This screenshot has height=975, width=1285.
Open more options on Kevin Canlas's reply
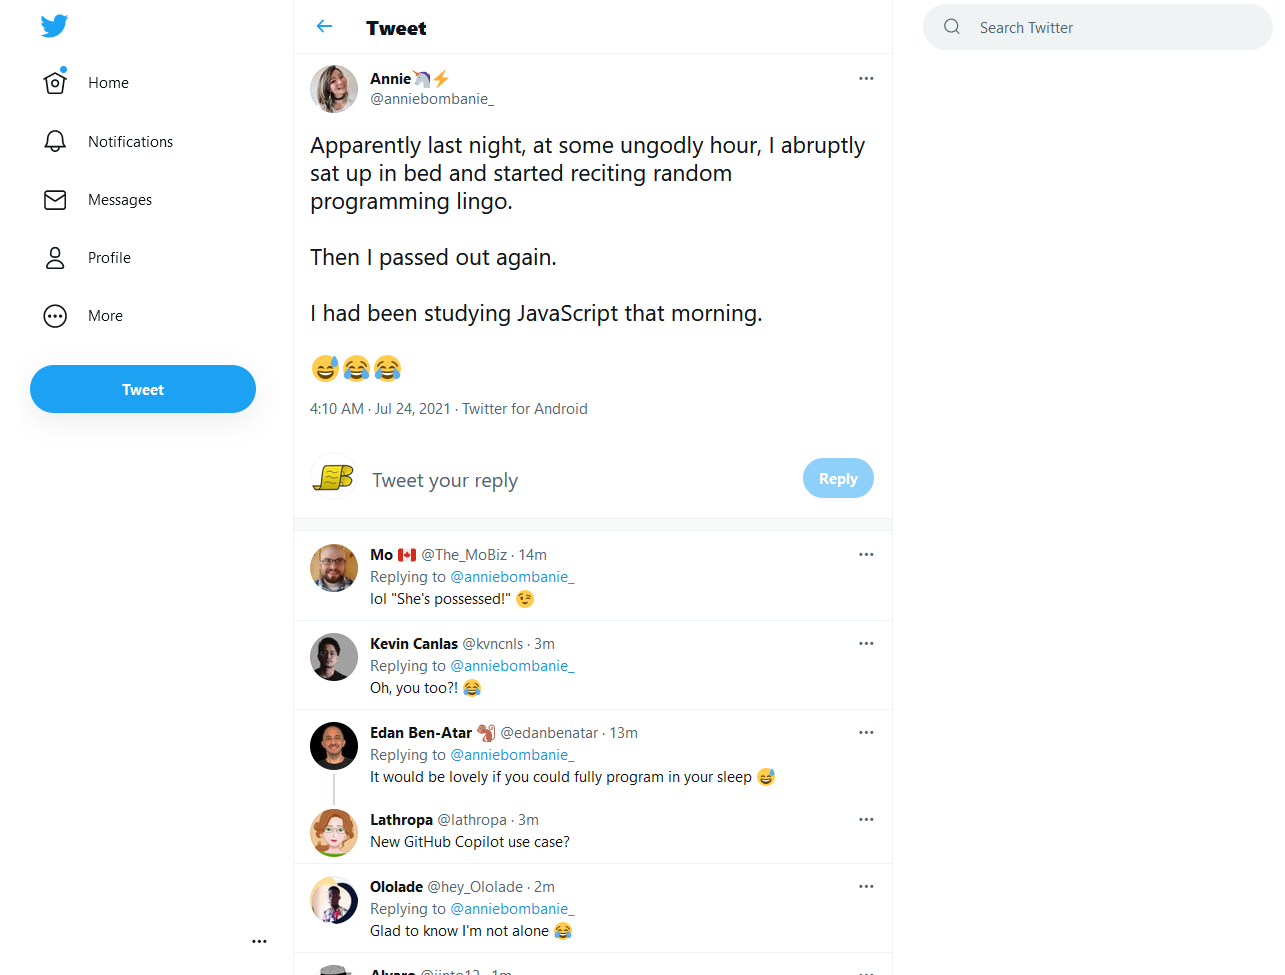tap(866, 643)
